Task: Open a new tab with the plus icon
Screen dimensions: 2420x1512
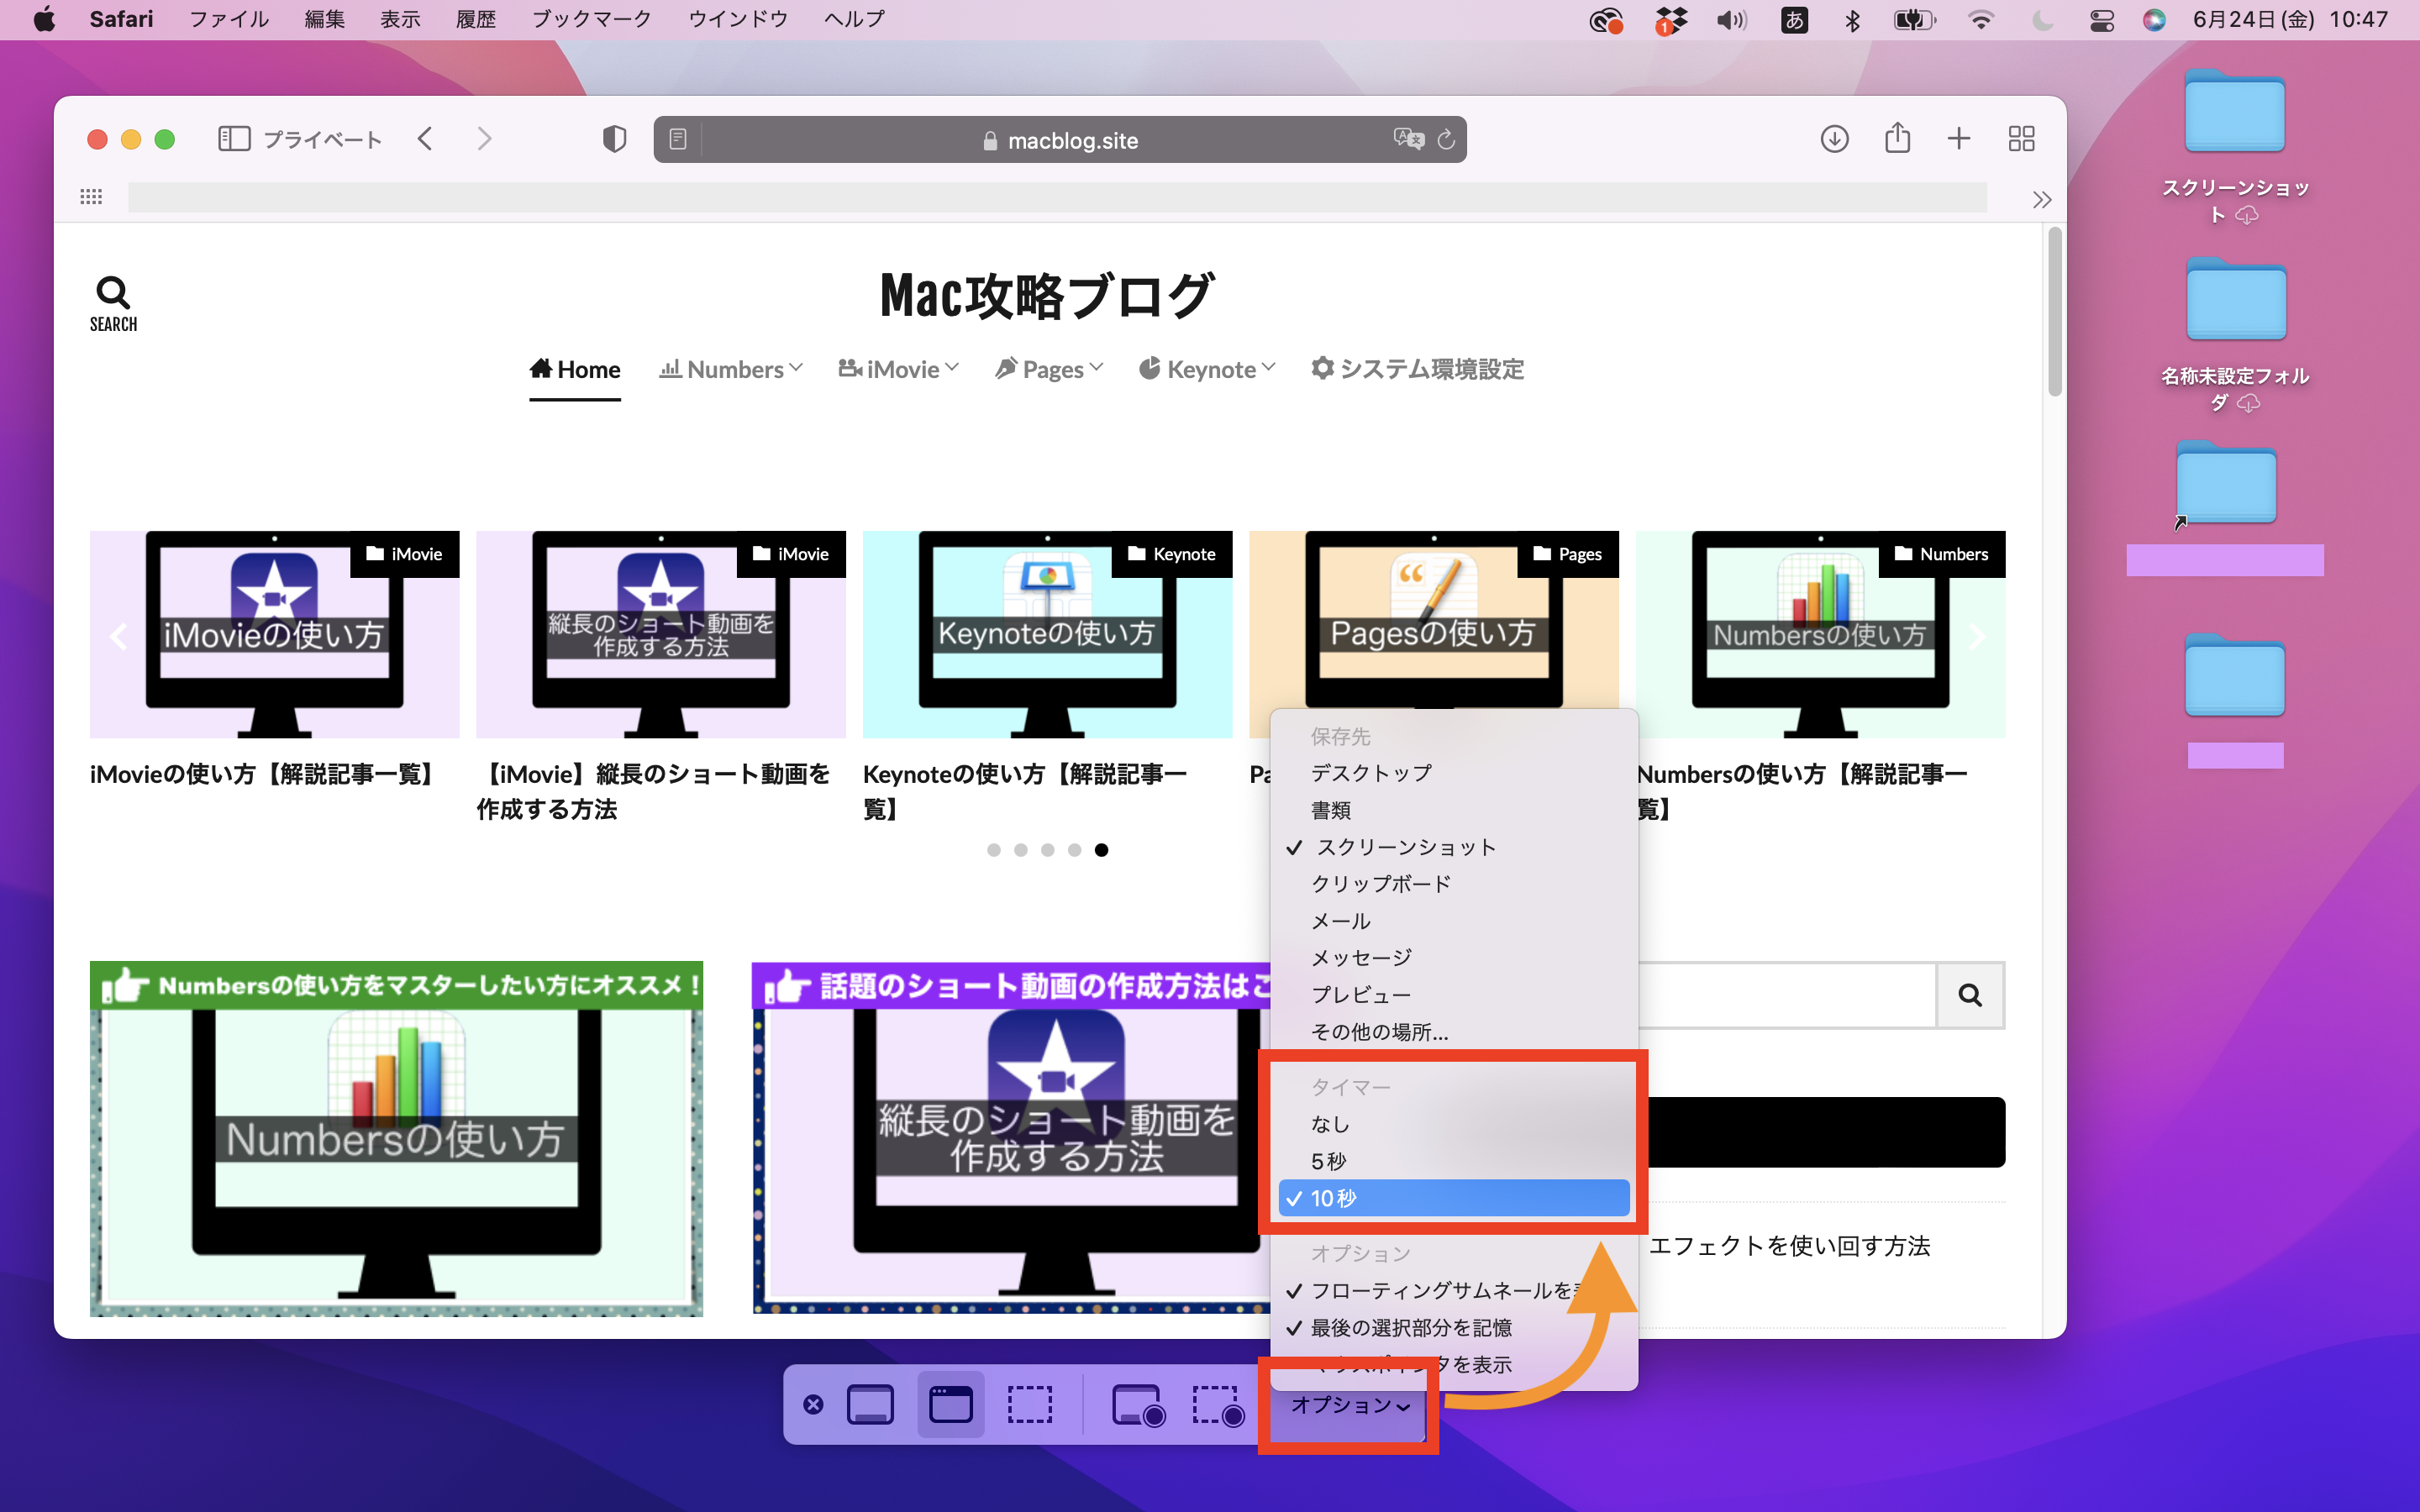Action: 1959,139
